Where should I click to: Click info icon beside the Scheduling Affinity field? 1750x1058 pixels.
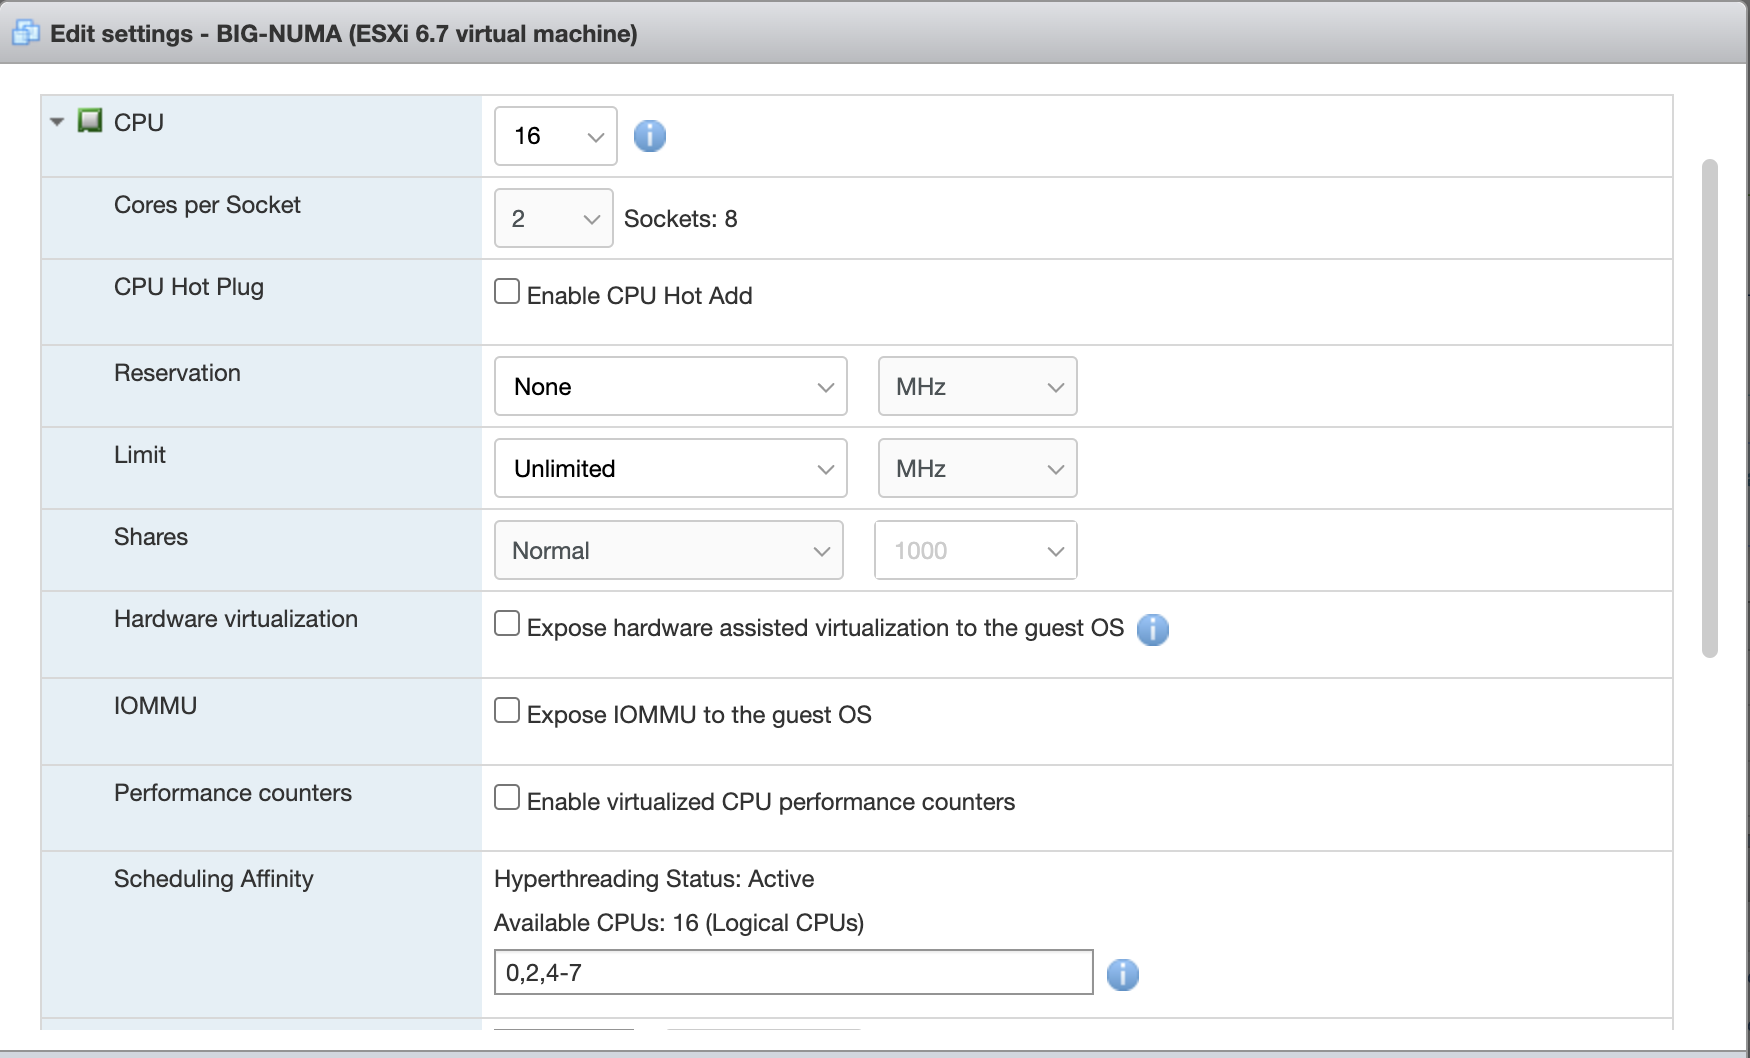(1123, 974)
